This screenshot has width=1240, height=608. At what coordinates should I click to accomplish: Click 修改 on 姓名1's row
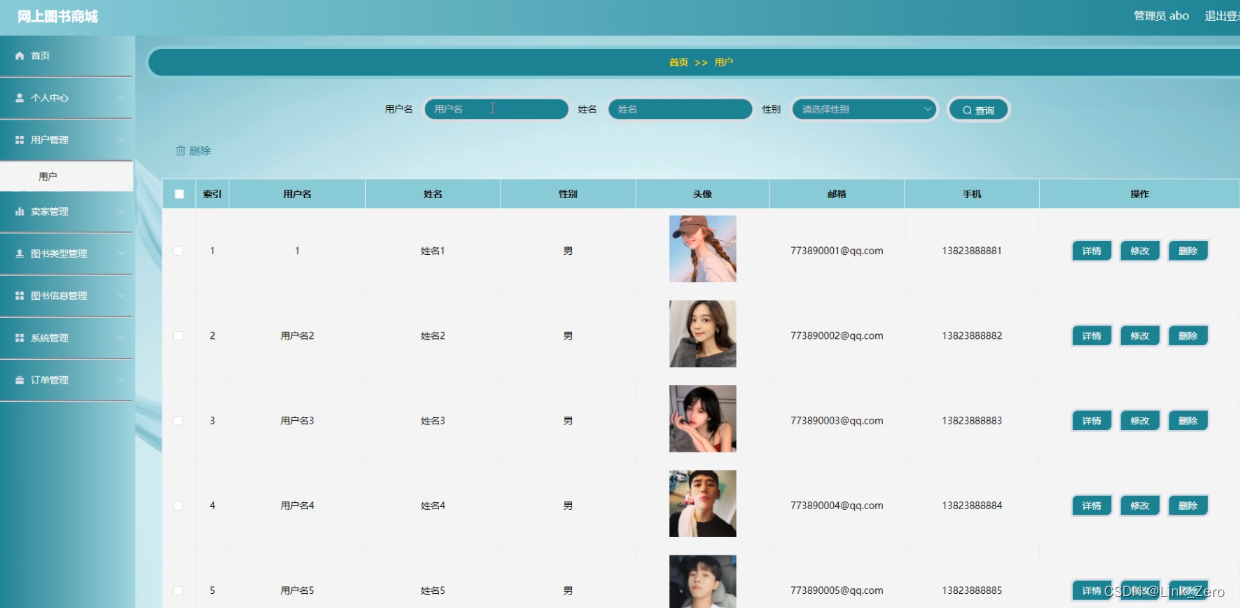(x=1139, y=250)
